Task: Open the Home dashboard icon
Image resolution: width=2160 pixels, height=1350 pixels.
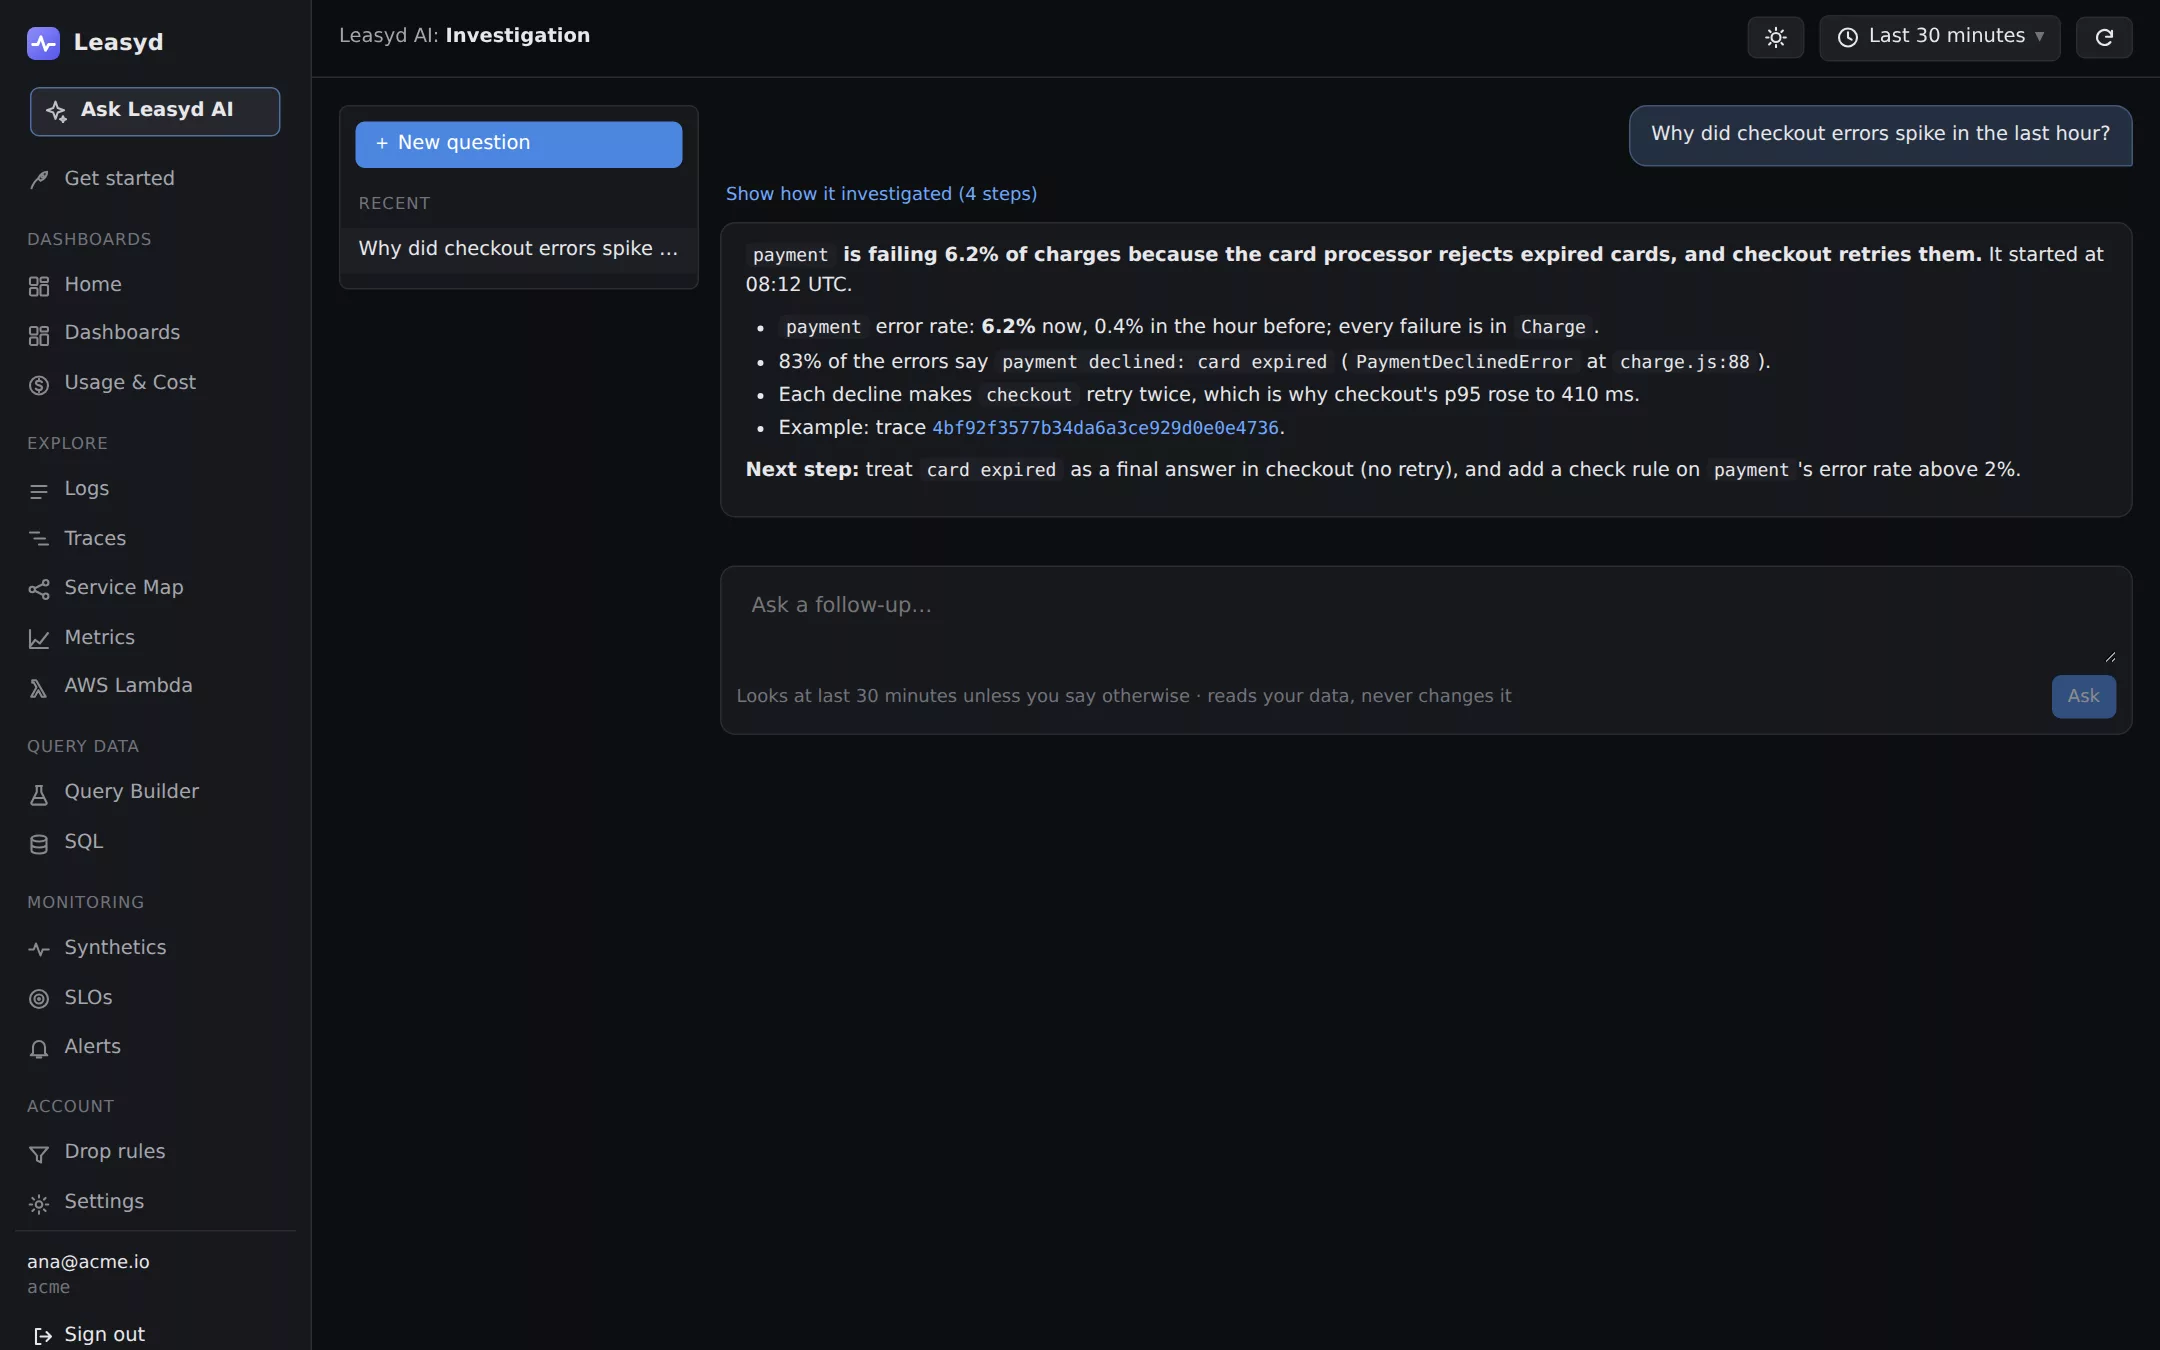Action: pos(39,286)
